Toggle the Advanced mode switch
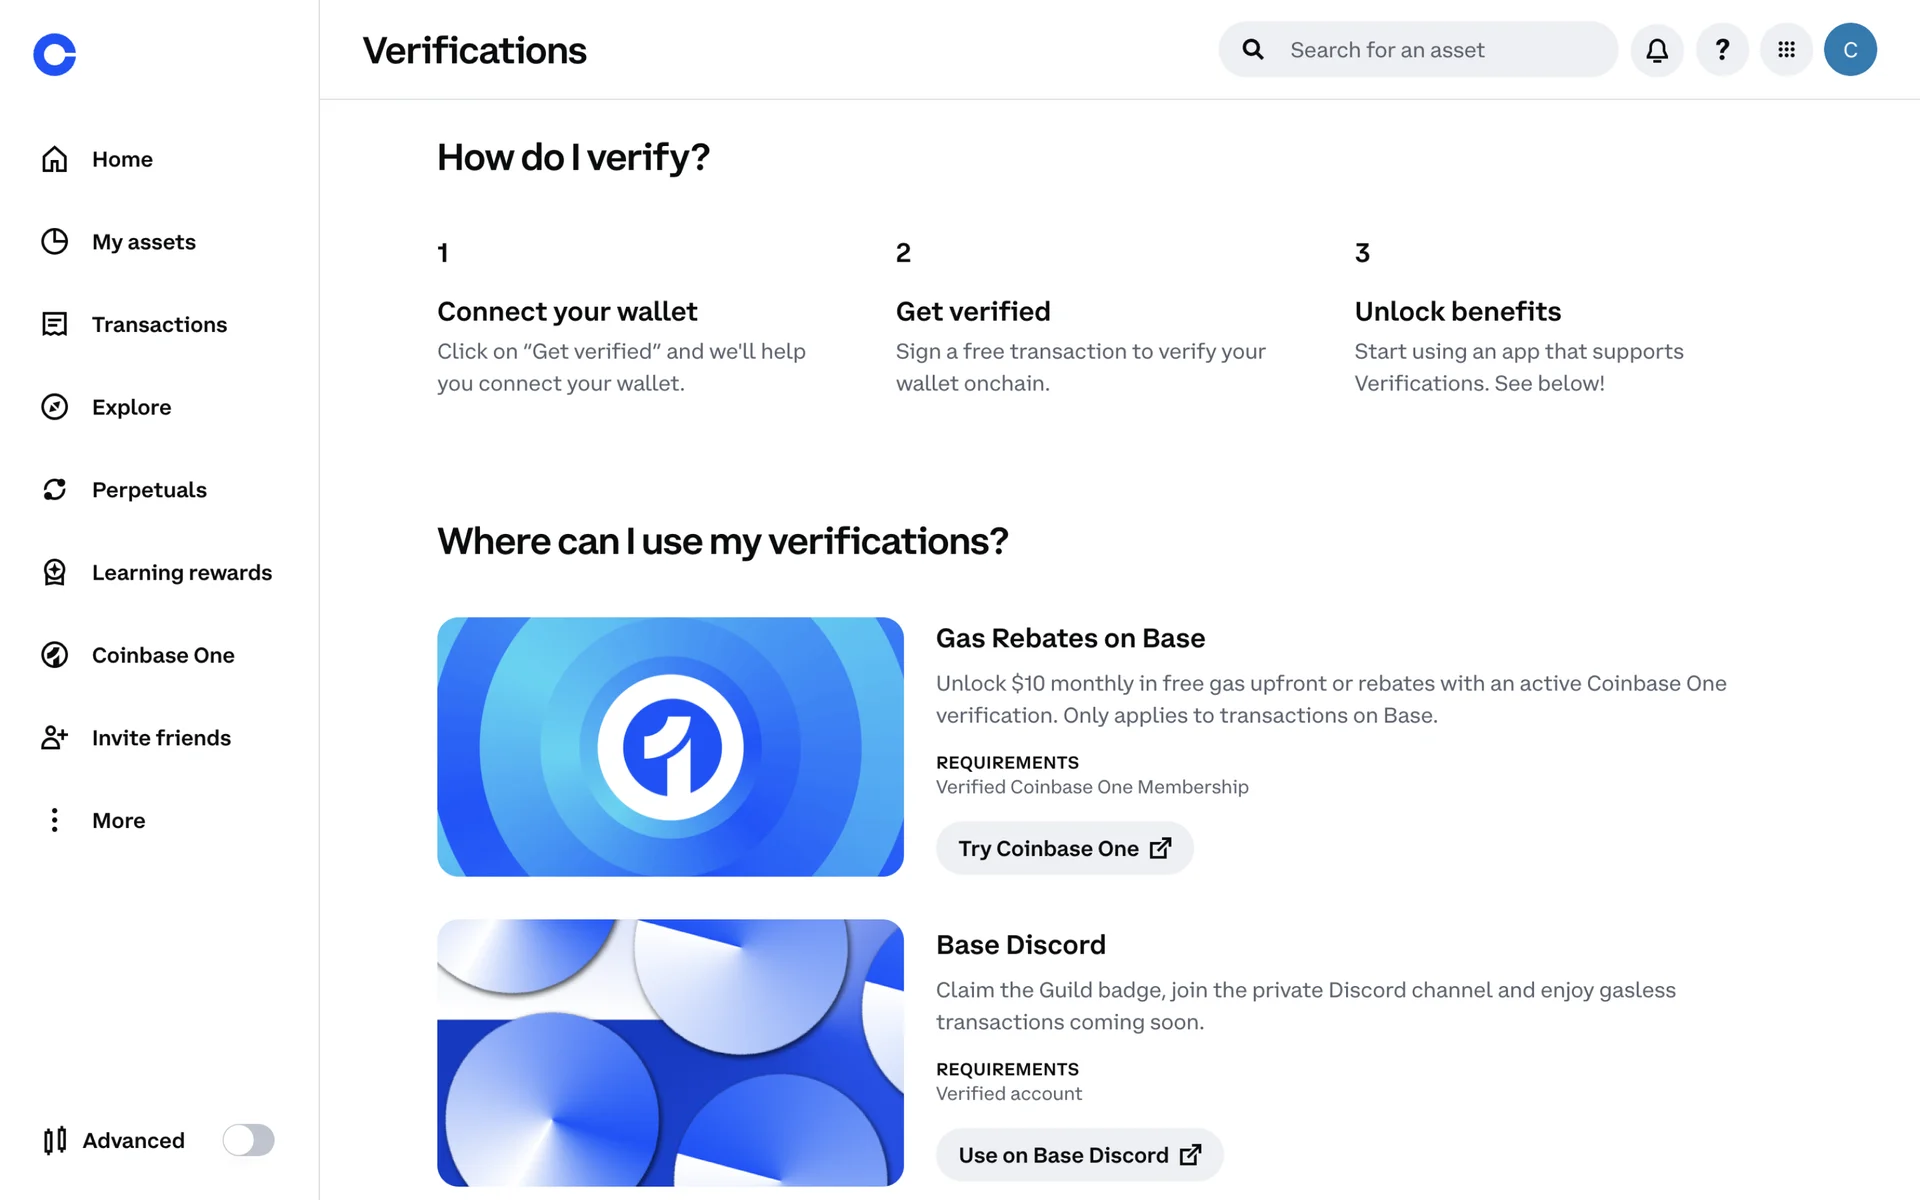Screen dimensions: 1920x1200 tap(248, 1140)
